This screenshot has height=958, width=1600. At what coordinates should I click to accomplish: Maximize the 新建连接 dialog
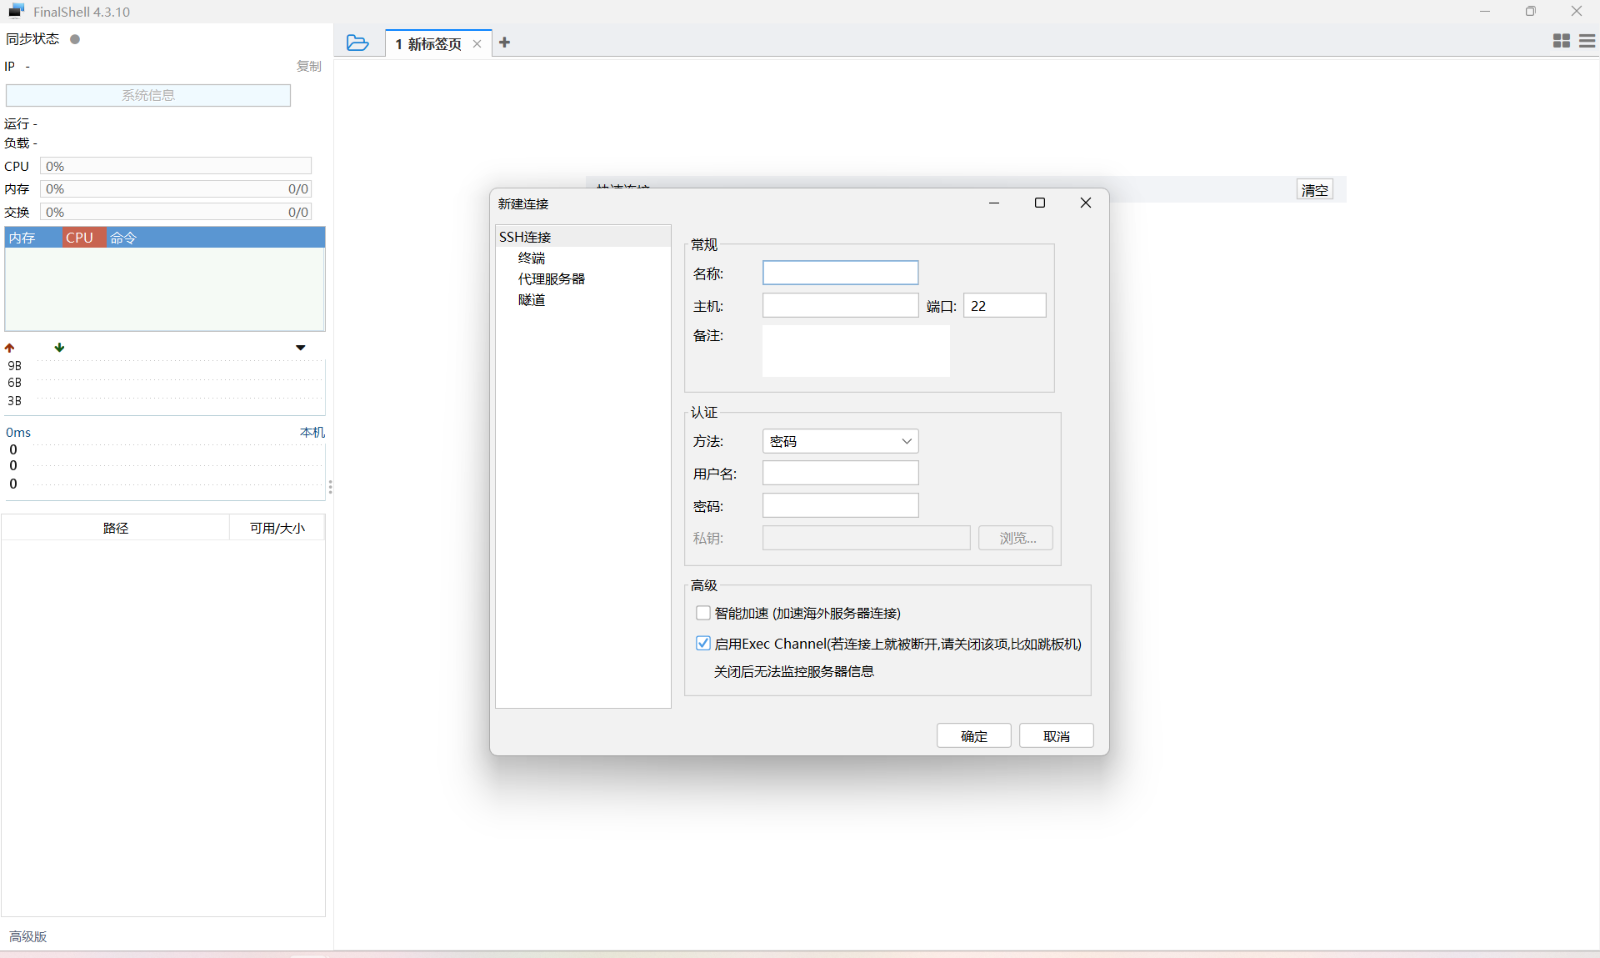pos(1040,203)
